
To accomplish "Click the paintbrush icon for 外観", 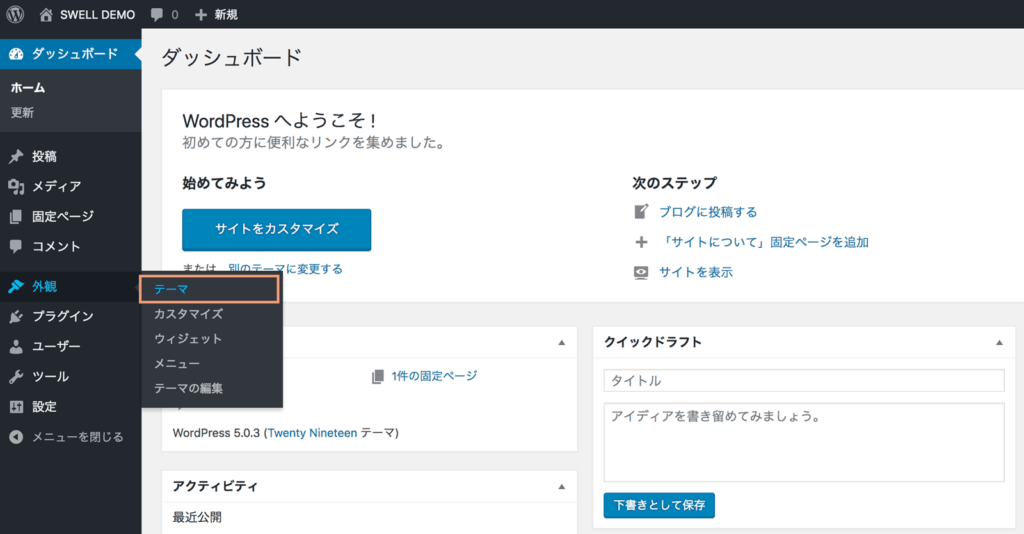I will (16, 287).
